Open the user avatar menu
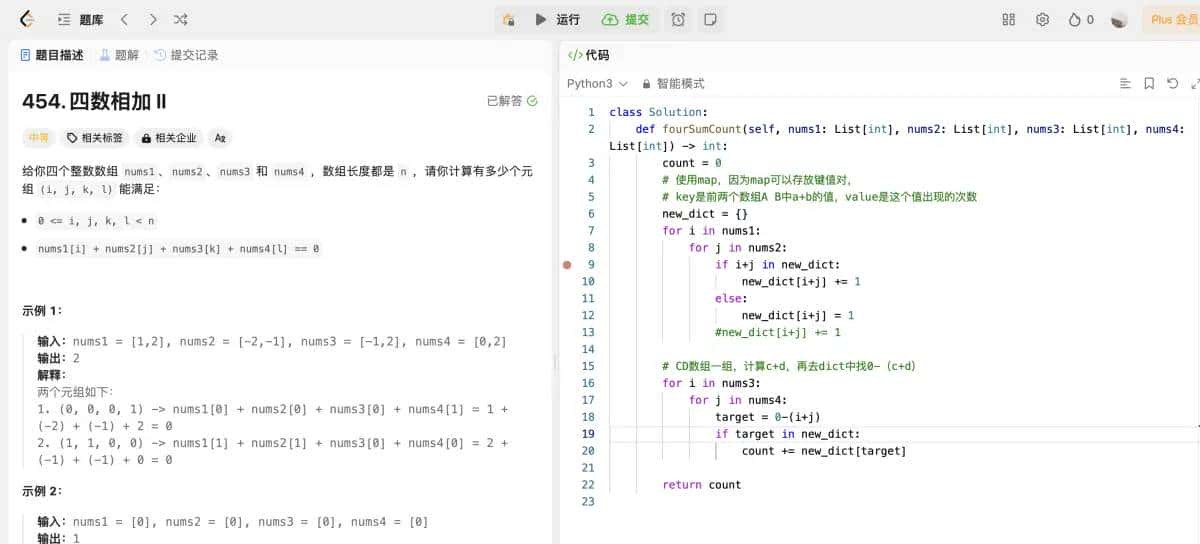The image size is (1200, 544). [x=1119, y=19]
